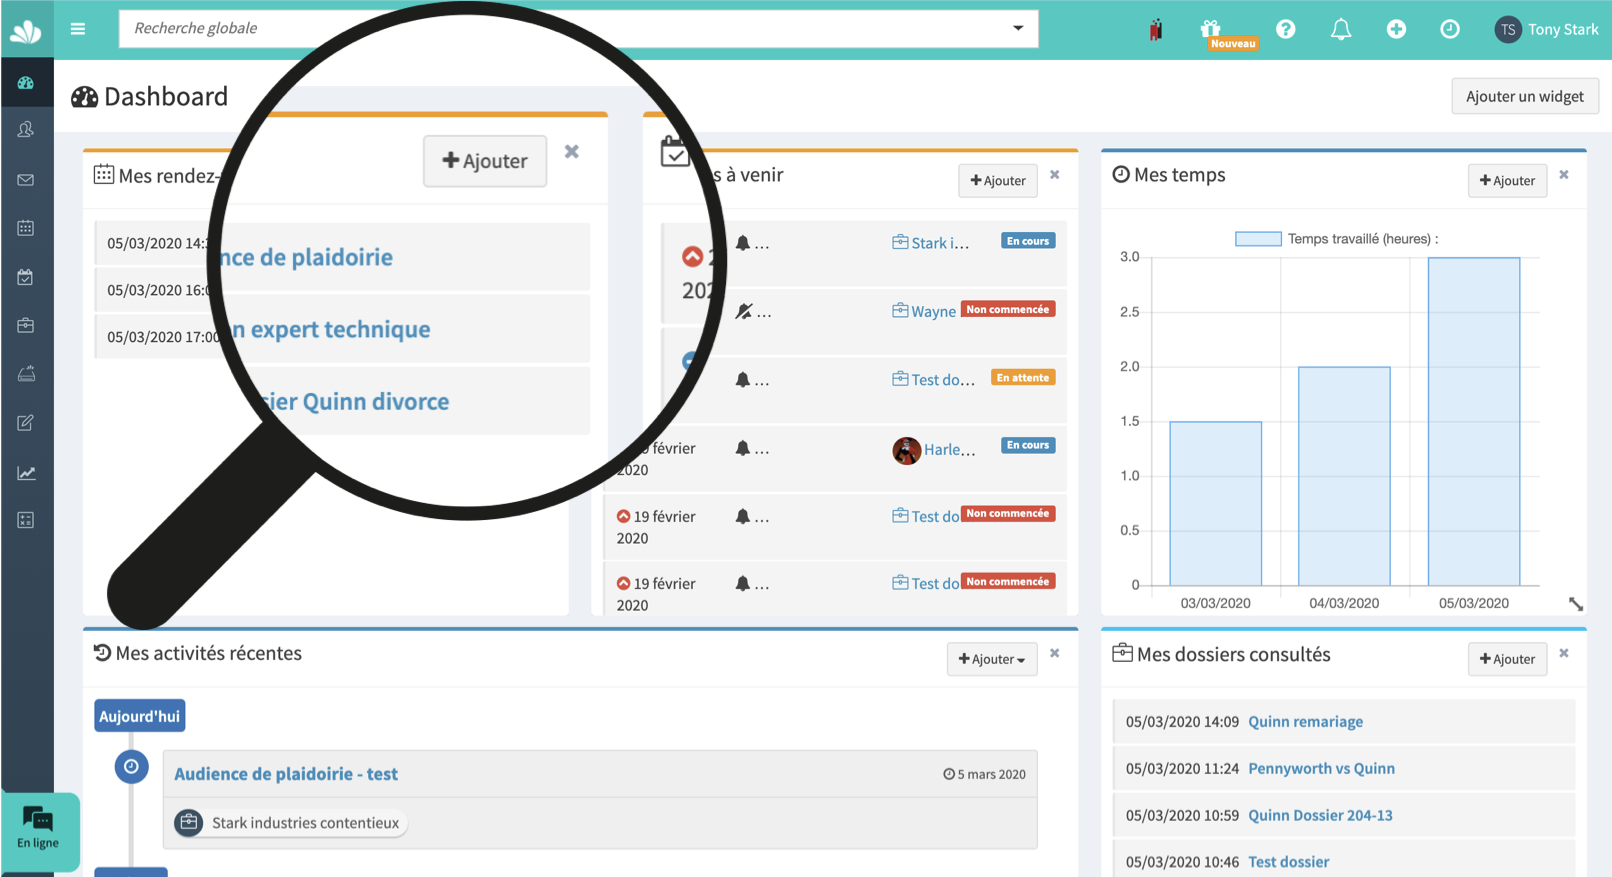The height and width of the screenshot is (877, 1612).
Task: Select the dashboard gauge icon in the sidebar
Action: coord(26,83)
